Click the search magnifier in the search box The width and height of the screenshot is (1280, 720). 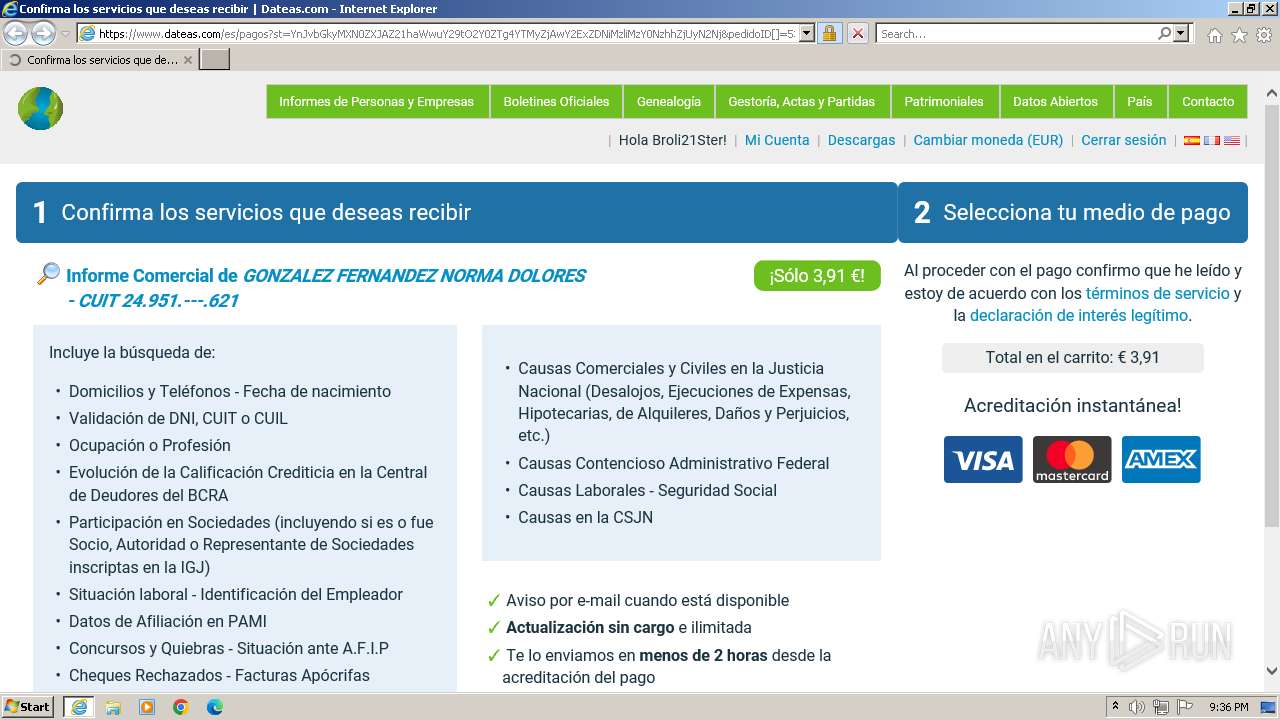tap(1164, 33)
